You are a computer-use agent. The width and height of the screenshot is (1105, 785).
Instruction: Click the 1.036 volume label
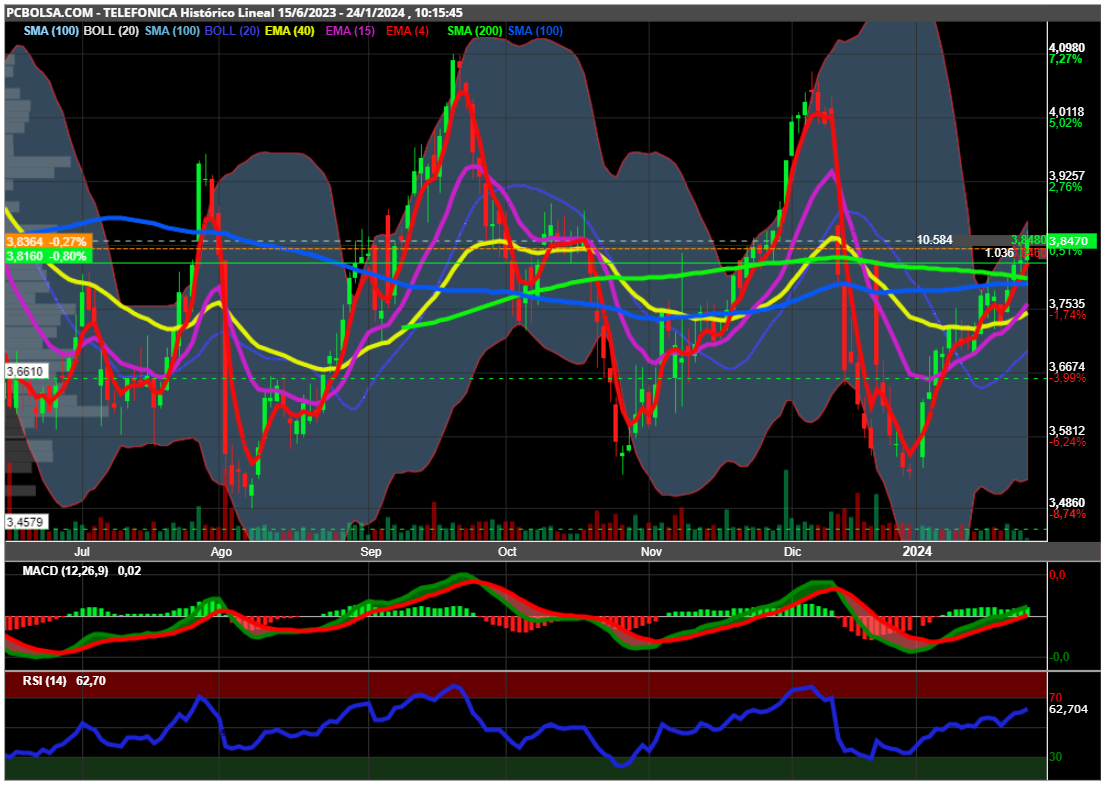999,253
